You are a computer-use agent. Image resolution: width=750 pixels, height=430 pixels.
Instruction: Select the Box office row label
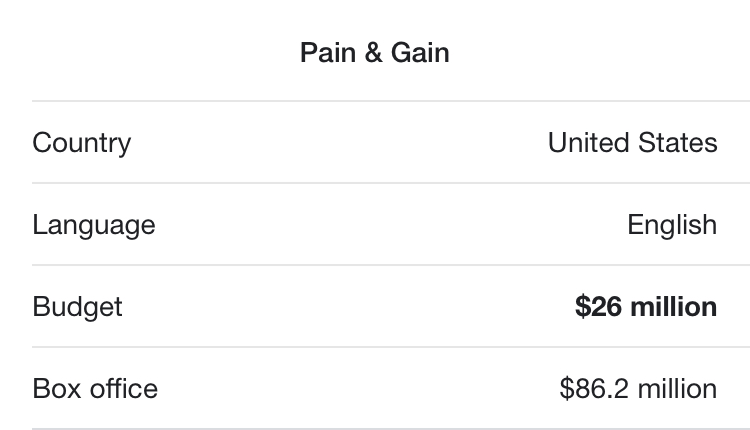(95, 388)
